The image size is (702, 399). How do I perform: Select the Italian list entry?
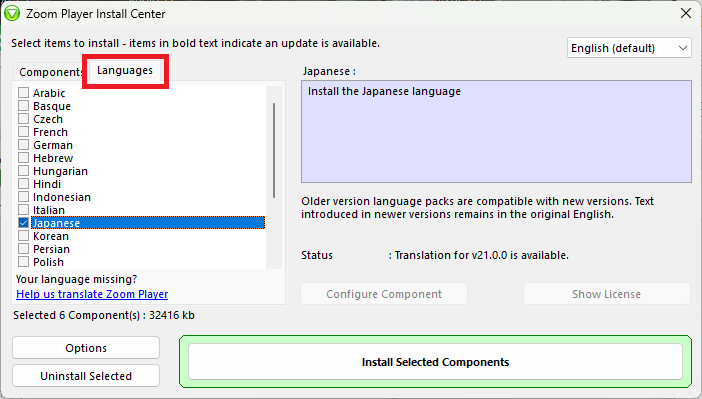pyautogui.click(x=49, y=210)
